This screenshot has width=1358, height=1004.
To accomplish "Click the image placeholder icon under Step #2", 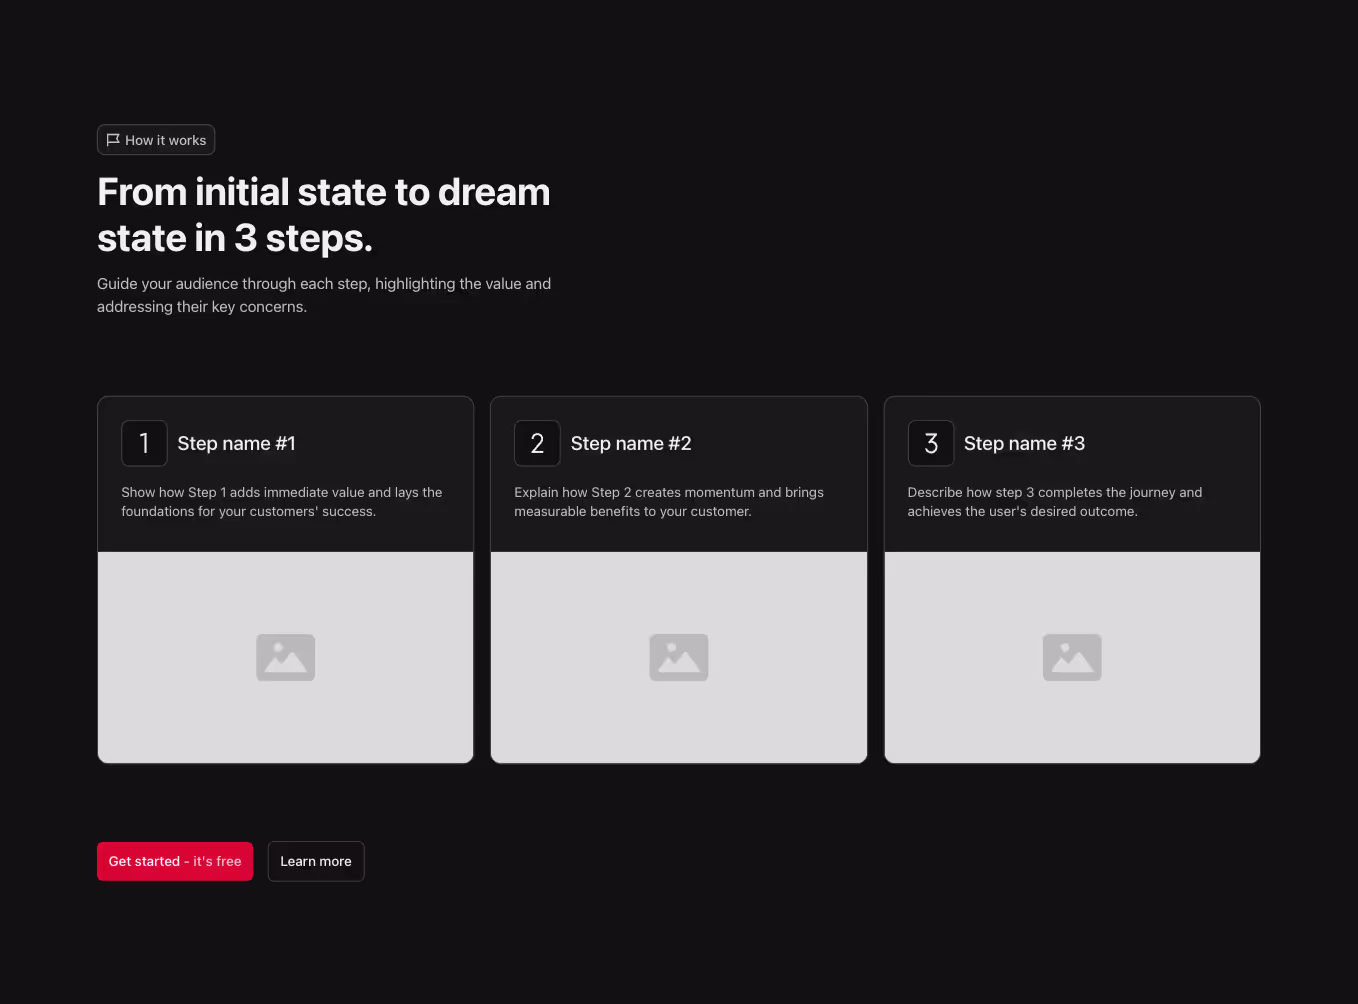I will coord(679,657).
